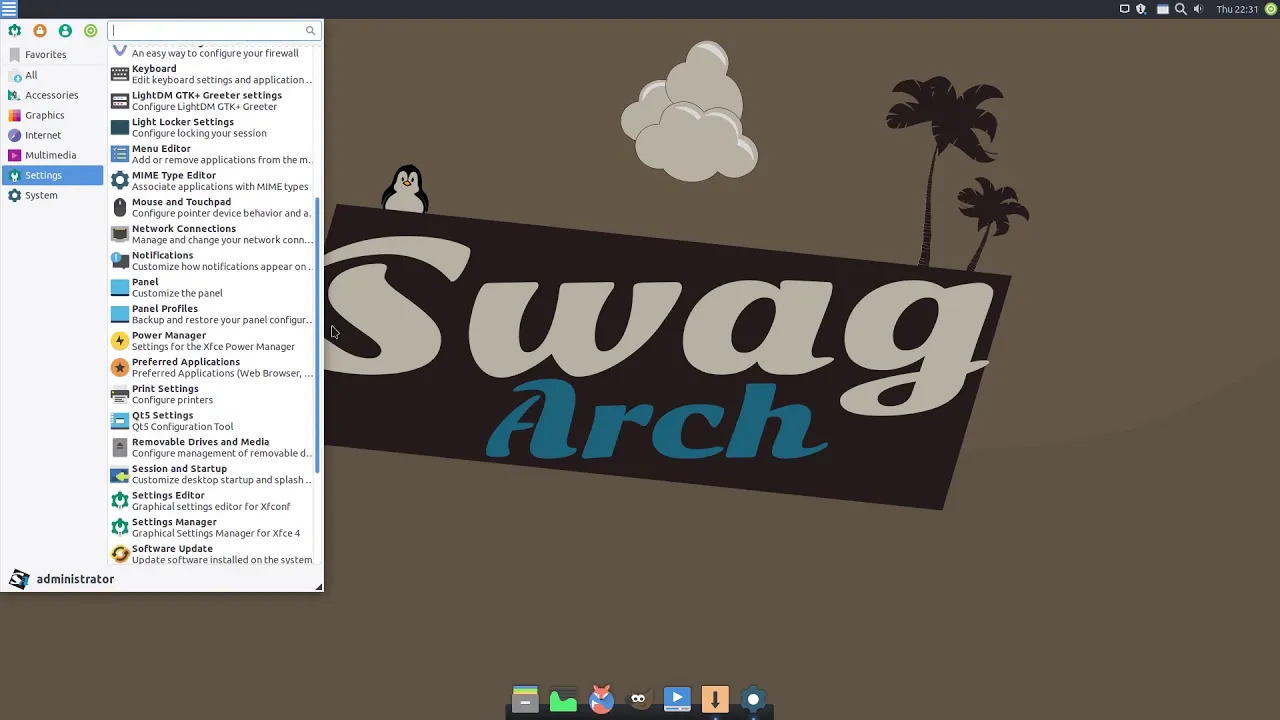The width and height of the screenshot is (1280, 720).
Task: Launch the Menu Editor
Action: pos(211,155)
